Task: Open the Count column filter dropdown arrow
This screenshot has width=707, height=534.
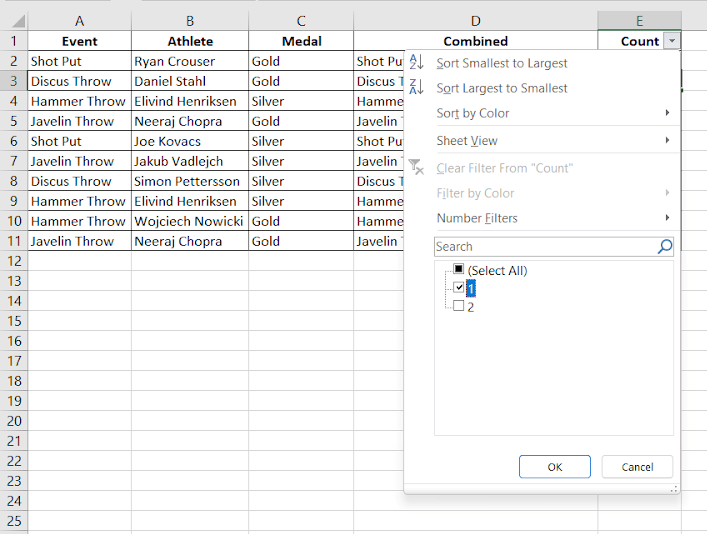Action: [672, 41]
